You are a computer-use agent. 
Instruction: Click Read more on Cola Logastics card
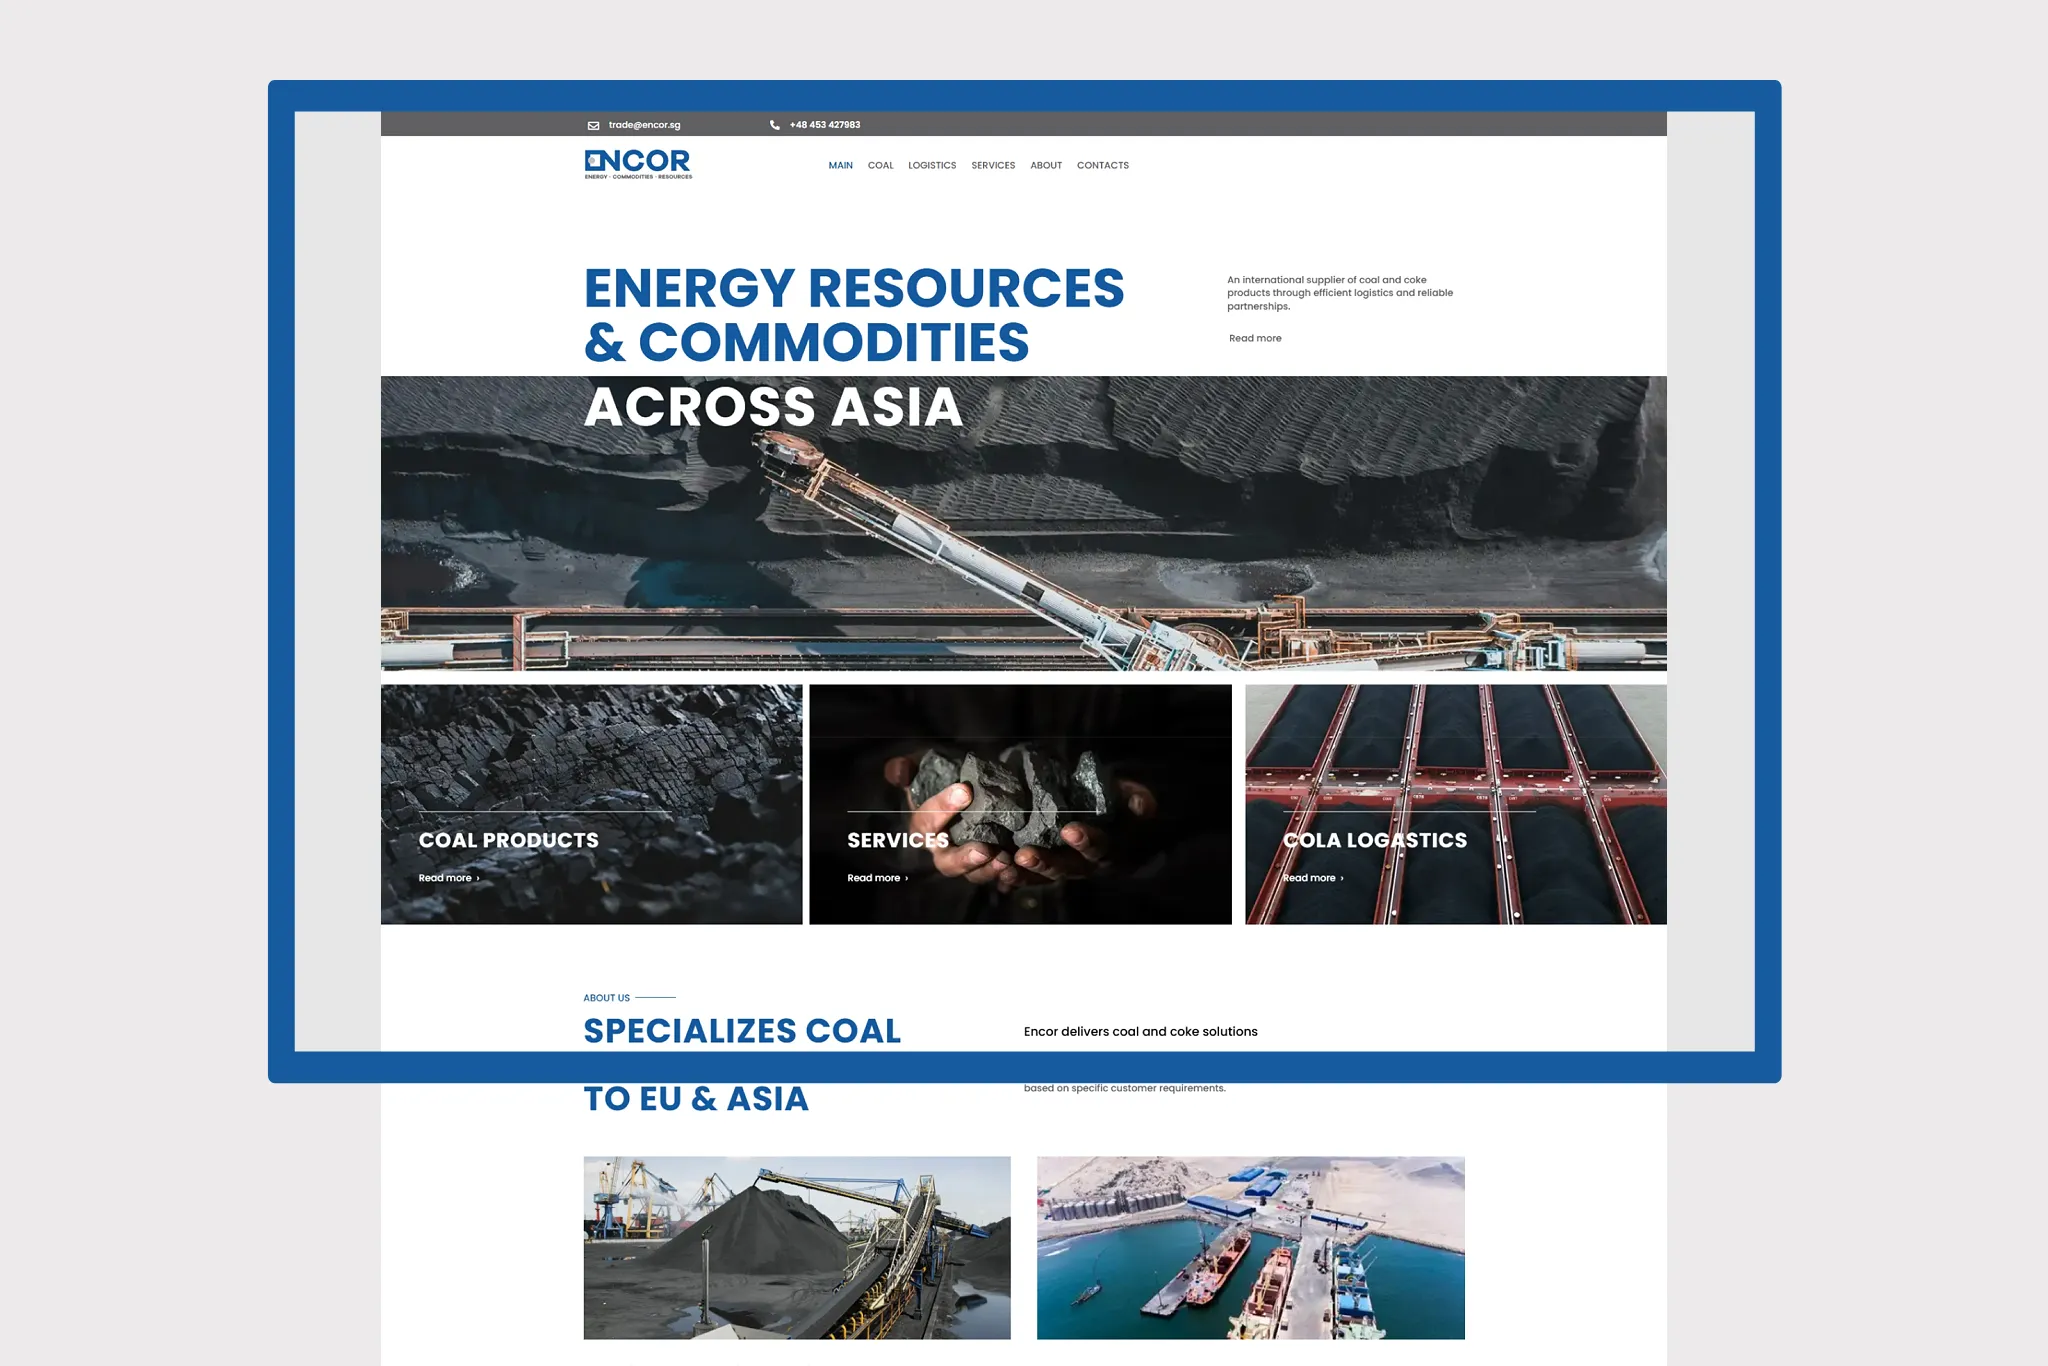(1312, 878)
